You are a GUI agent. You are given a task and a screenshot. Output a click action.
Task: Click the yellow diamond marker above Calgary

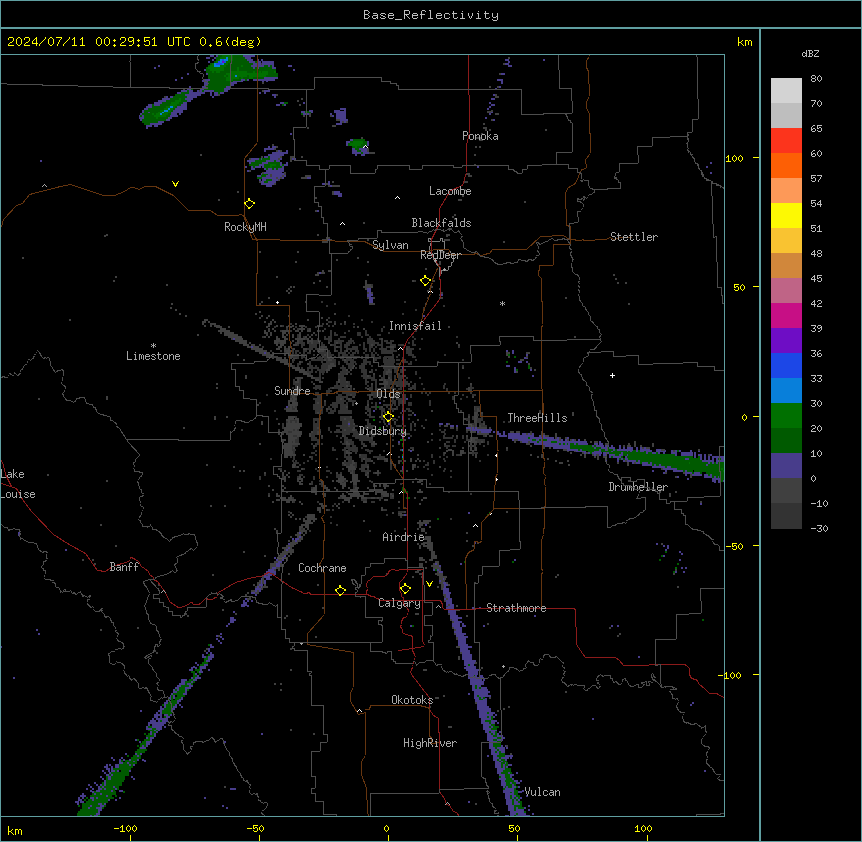click(405, 589)
